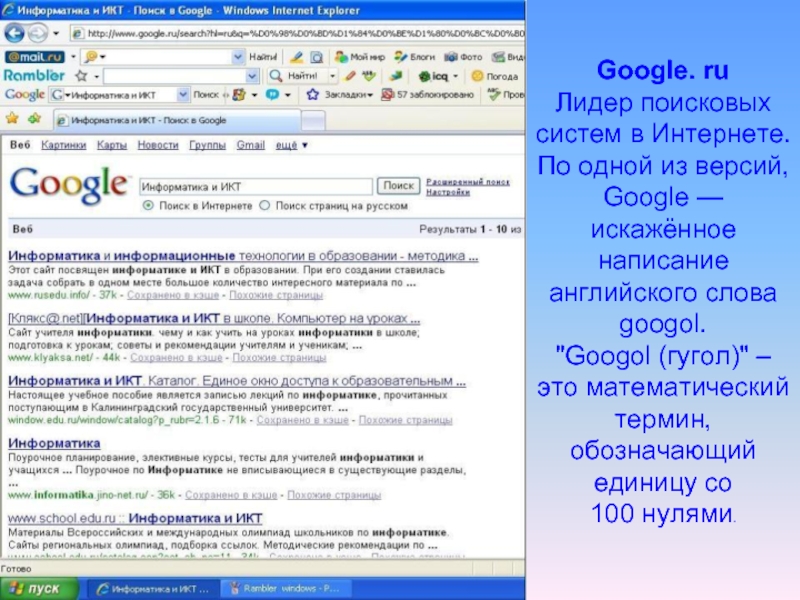Switch to Rambler windows taskbar item

pyautogui.click(x=286, y=589)
